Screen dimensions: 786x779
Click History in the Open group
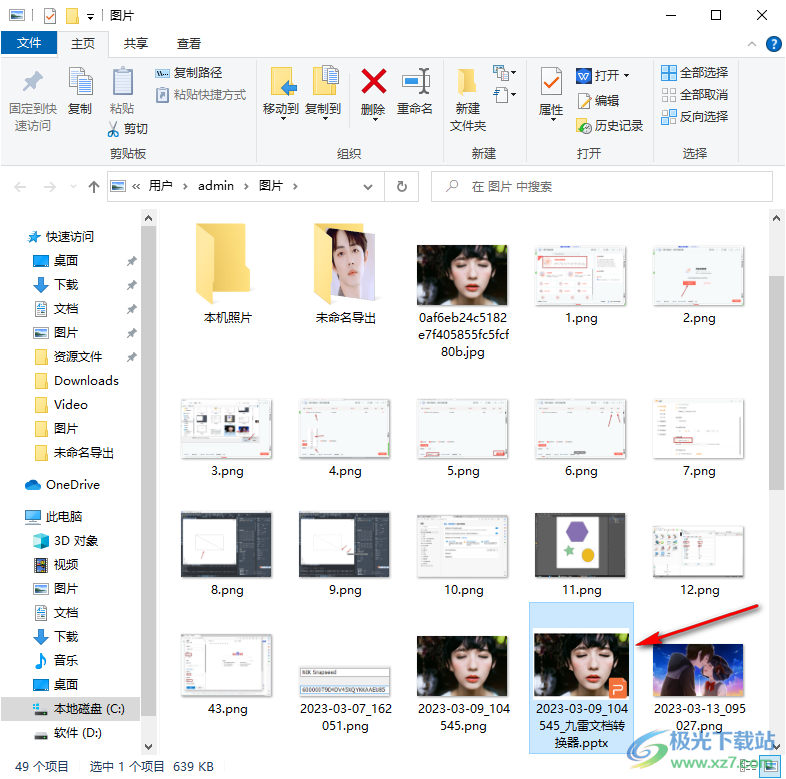click(x=610, y=126)
